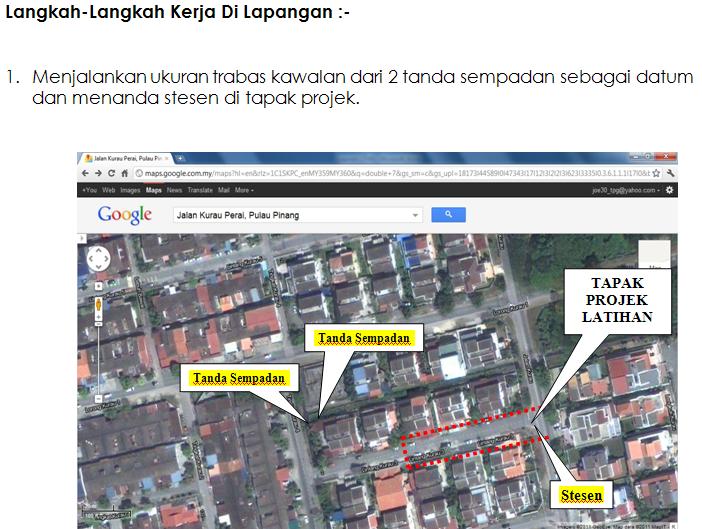Zoom out with the minus button
This screenshot has width=702, height=529.
[x=98, y=398]
